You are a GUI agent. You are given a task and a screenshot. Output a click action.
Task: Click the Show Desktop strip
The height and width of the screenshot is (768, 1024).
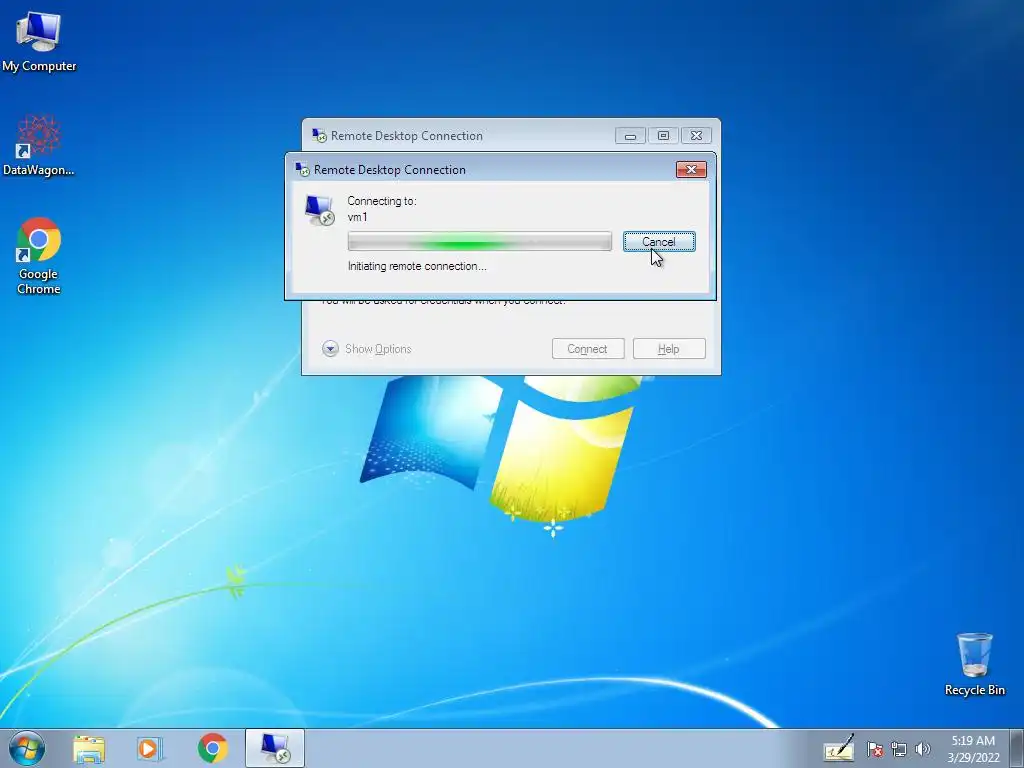point(1017,749)
